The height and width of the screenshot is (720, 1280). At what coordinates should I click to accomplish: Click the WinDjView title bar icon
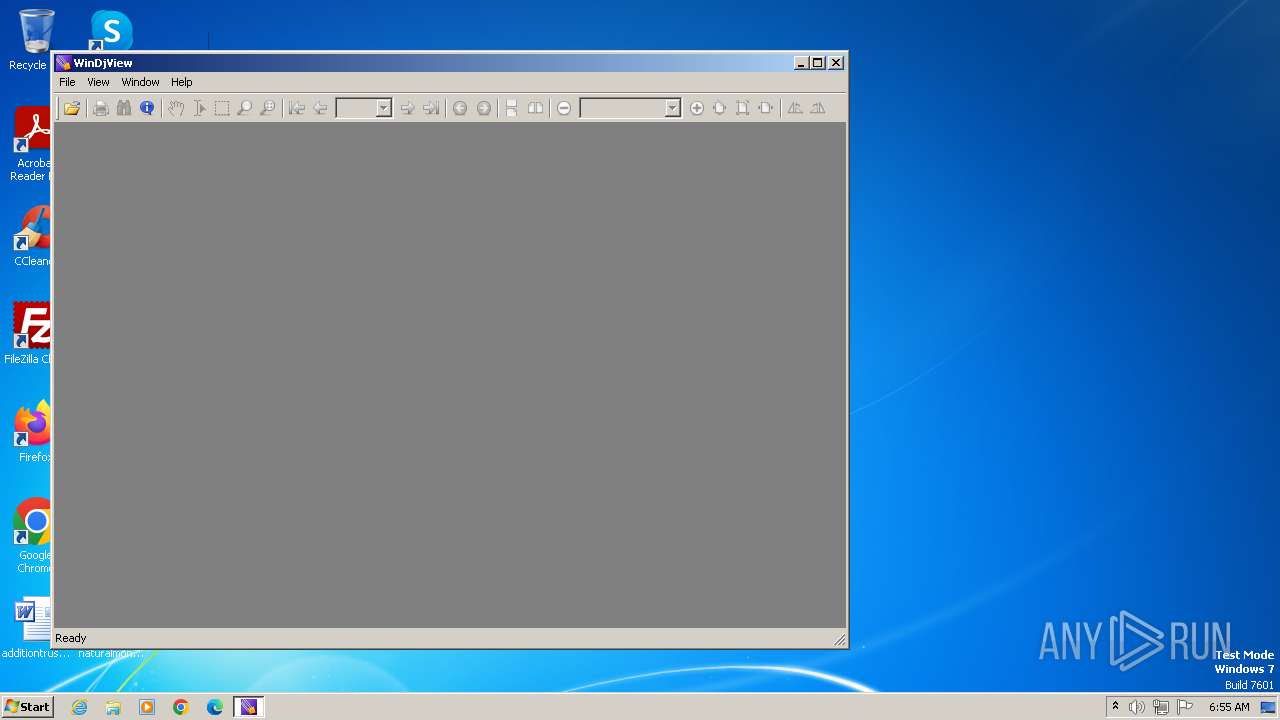63,63
